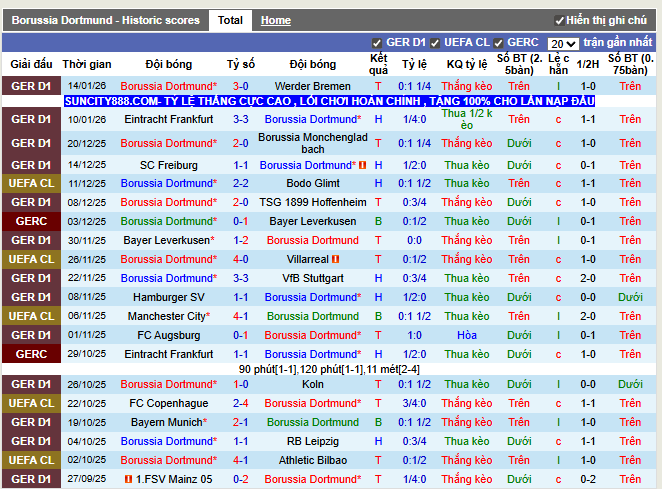This screenshot has height=489, width=663.
Task: Click Athletic Bilbao team link
Action: pos(312,460)
